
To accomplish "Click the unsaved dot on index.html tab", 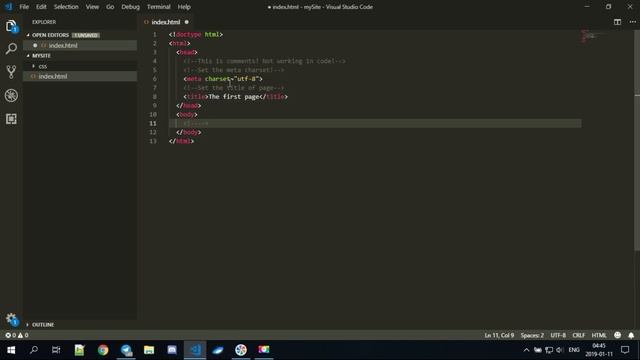I will 187,22.
